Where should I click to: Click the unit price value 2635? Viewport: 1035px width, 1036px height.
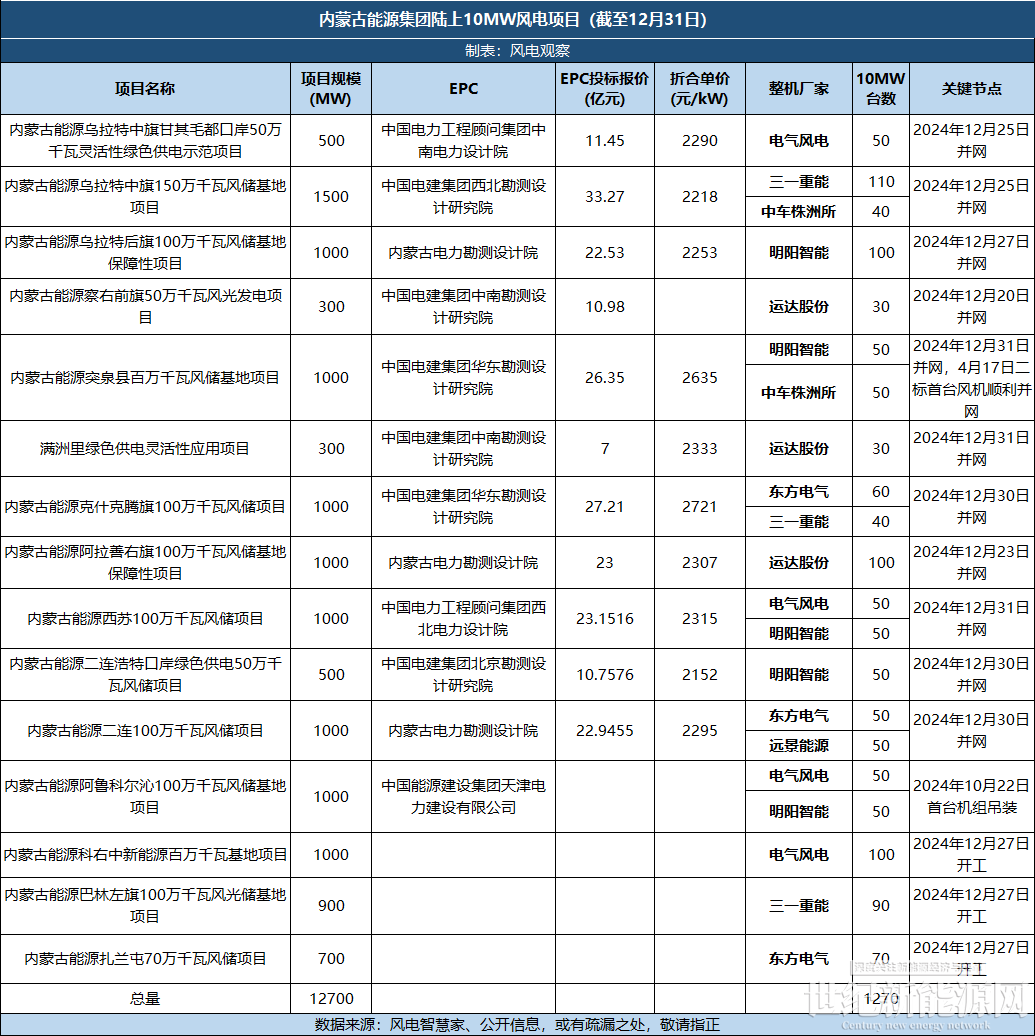700,377
